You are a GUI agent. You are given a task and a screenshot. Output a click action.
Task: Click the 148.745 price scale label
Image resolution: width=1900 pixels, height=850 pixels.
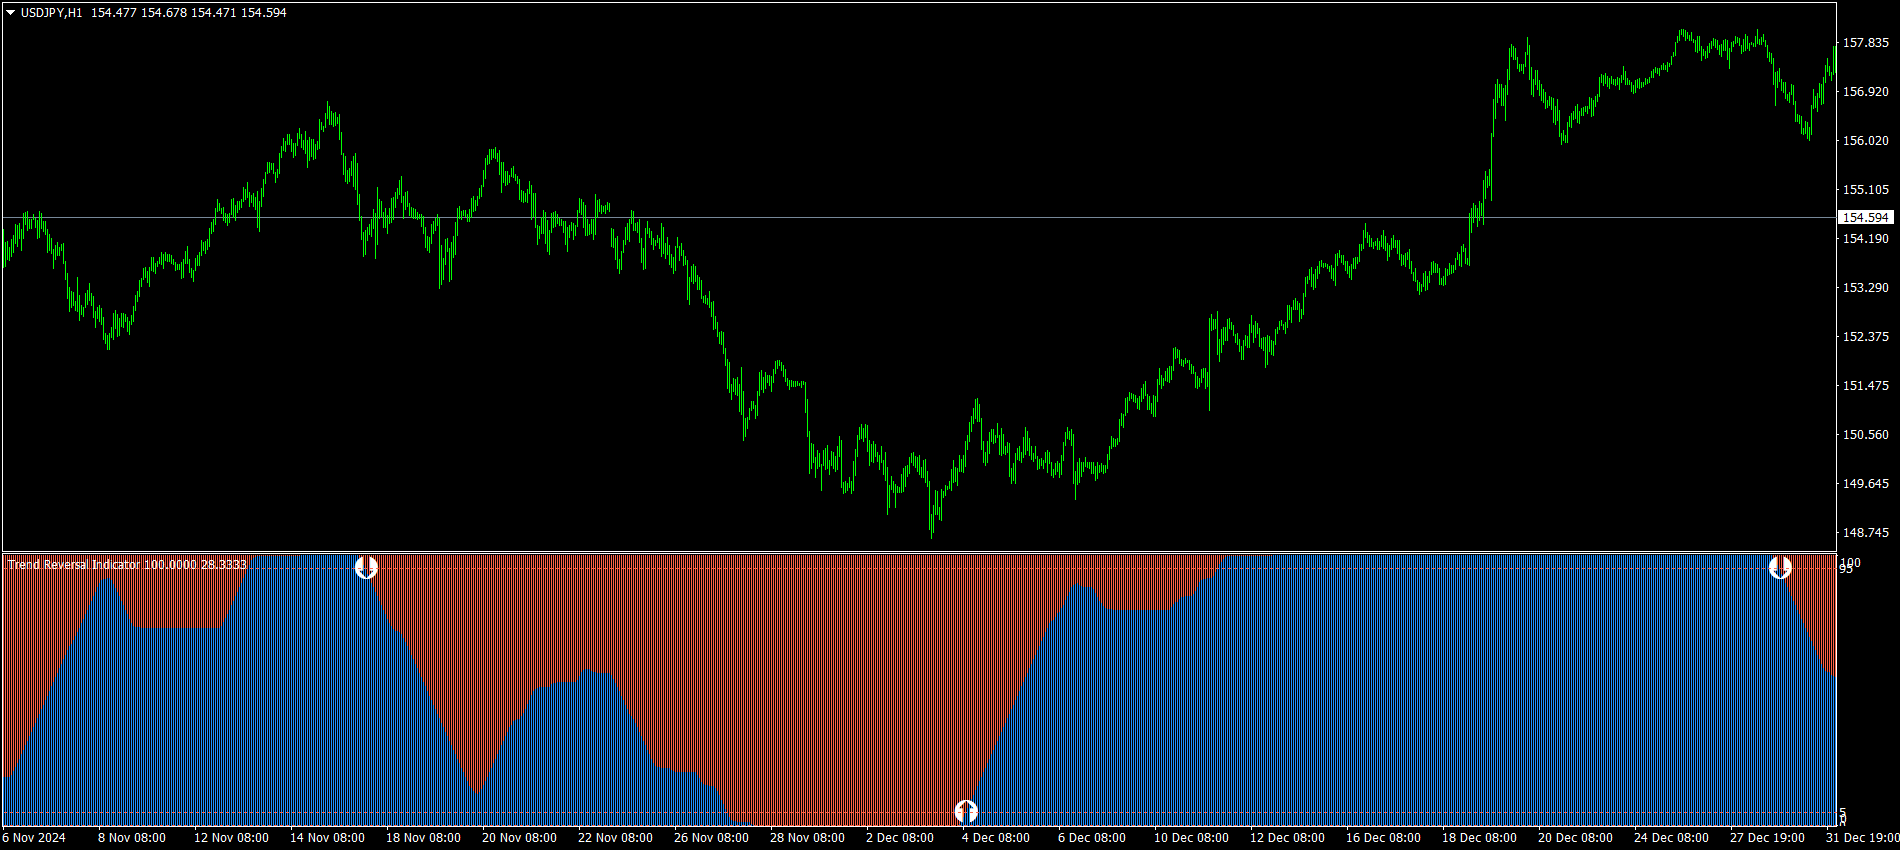coord(1865,533)
